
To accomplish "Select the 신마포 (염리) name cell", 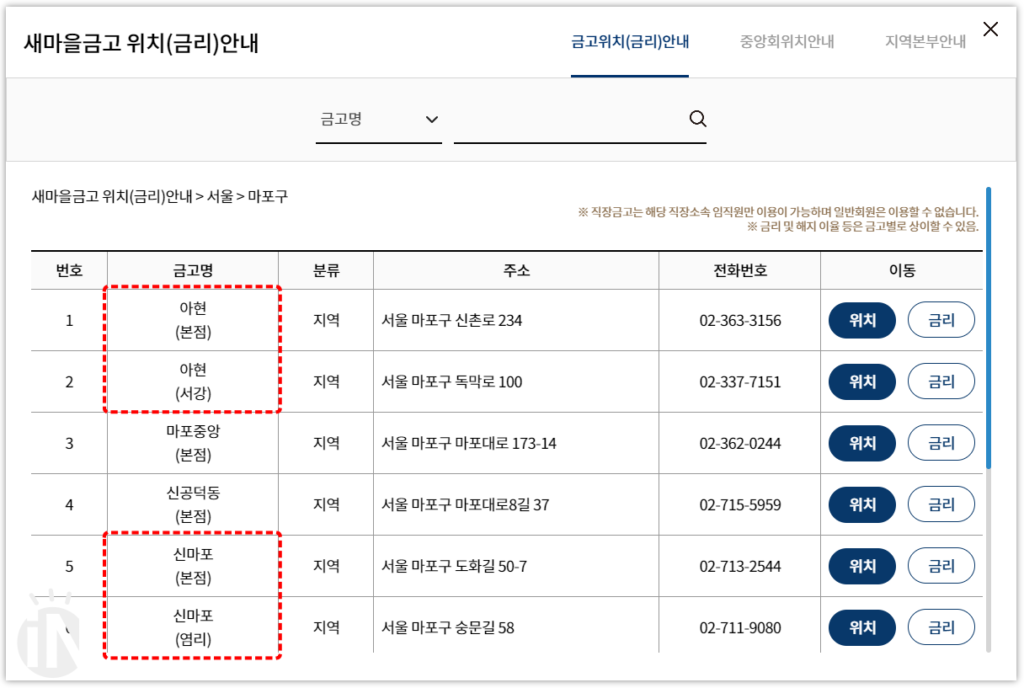I will click(193, 627).
